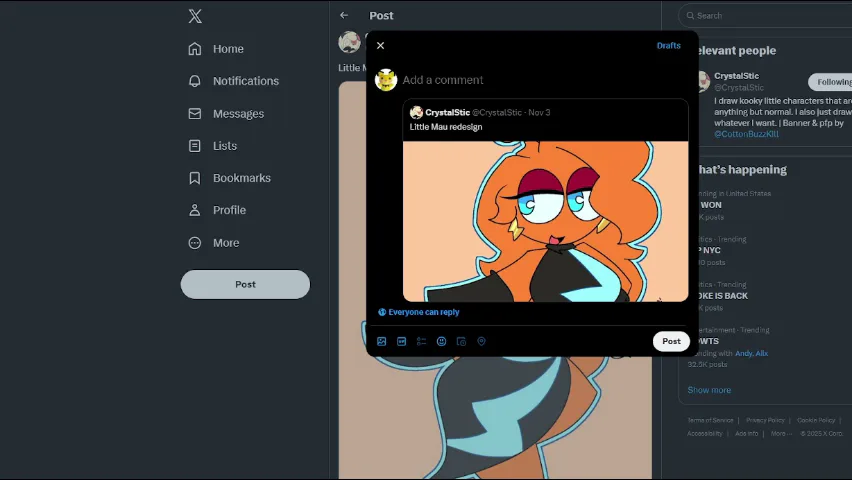Open the @CottonBuzzKill mention link

tap(746, 134)
